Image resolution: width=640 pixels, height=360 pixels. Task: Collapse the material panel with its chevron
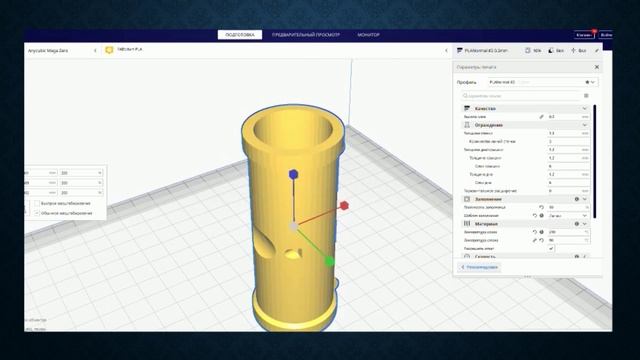tap(446, 50)
